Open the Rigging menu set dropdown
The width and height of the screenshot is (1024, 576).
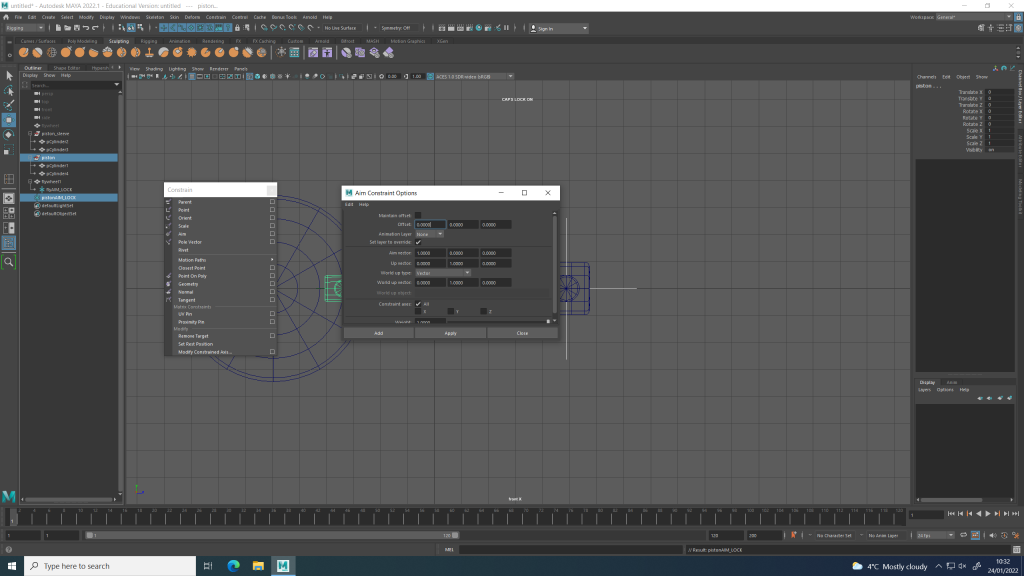coord(24,28)
